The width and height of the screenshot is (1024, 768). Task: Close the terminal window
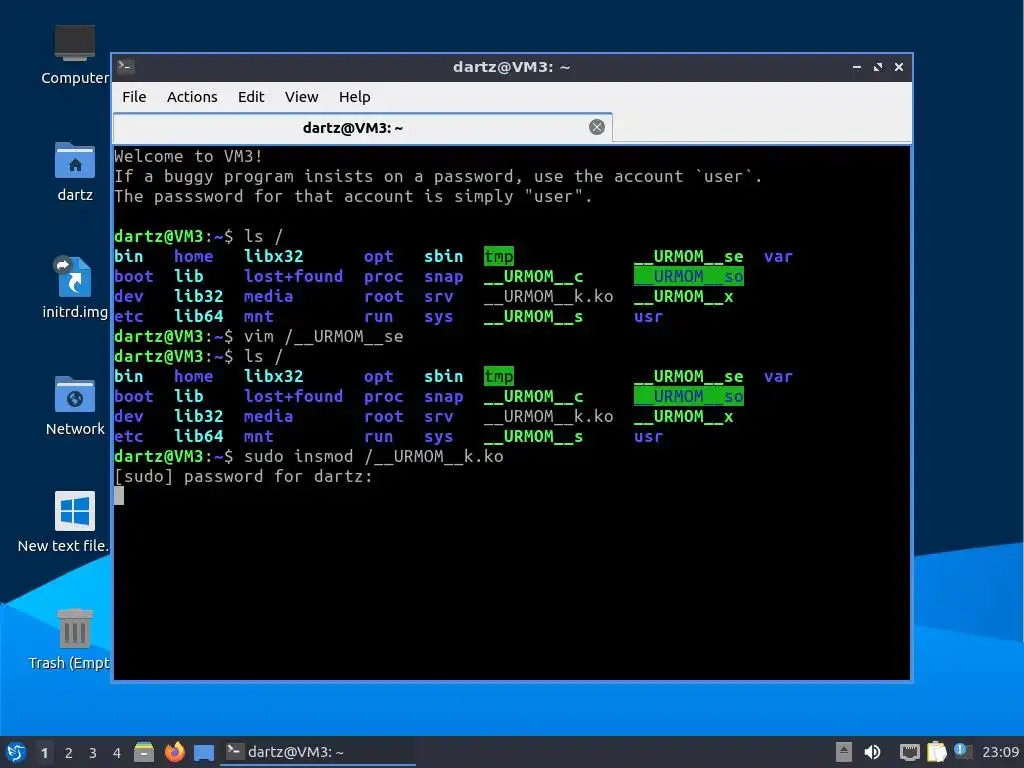click(899, 67)
